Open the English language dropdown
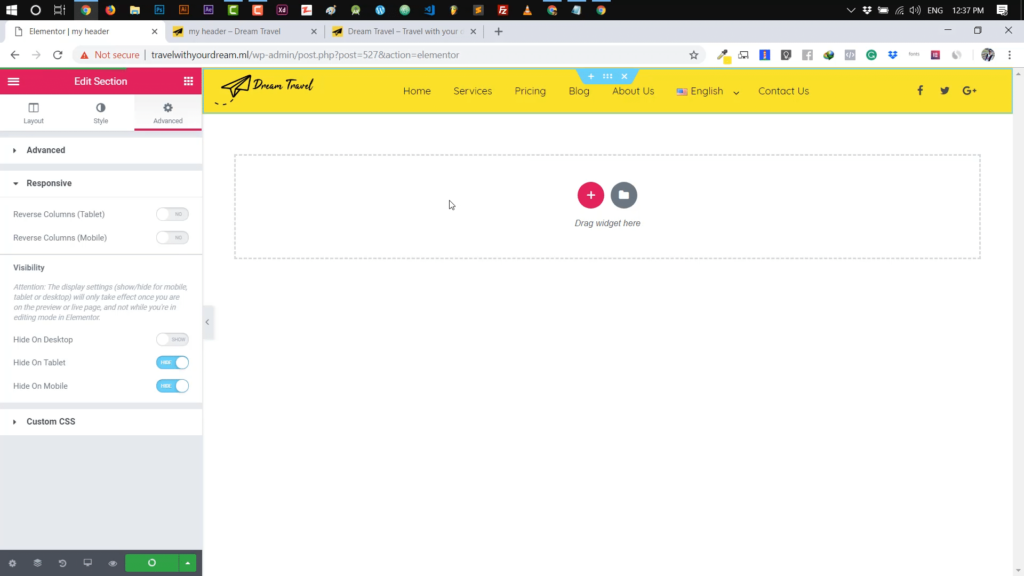The image size is (1024, 576). [x=708, y=91]
